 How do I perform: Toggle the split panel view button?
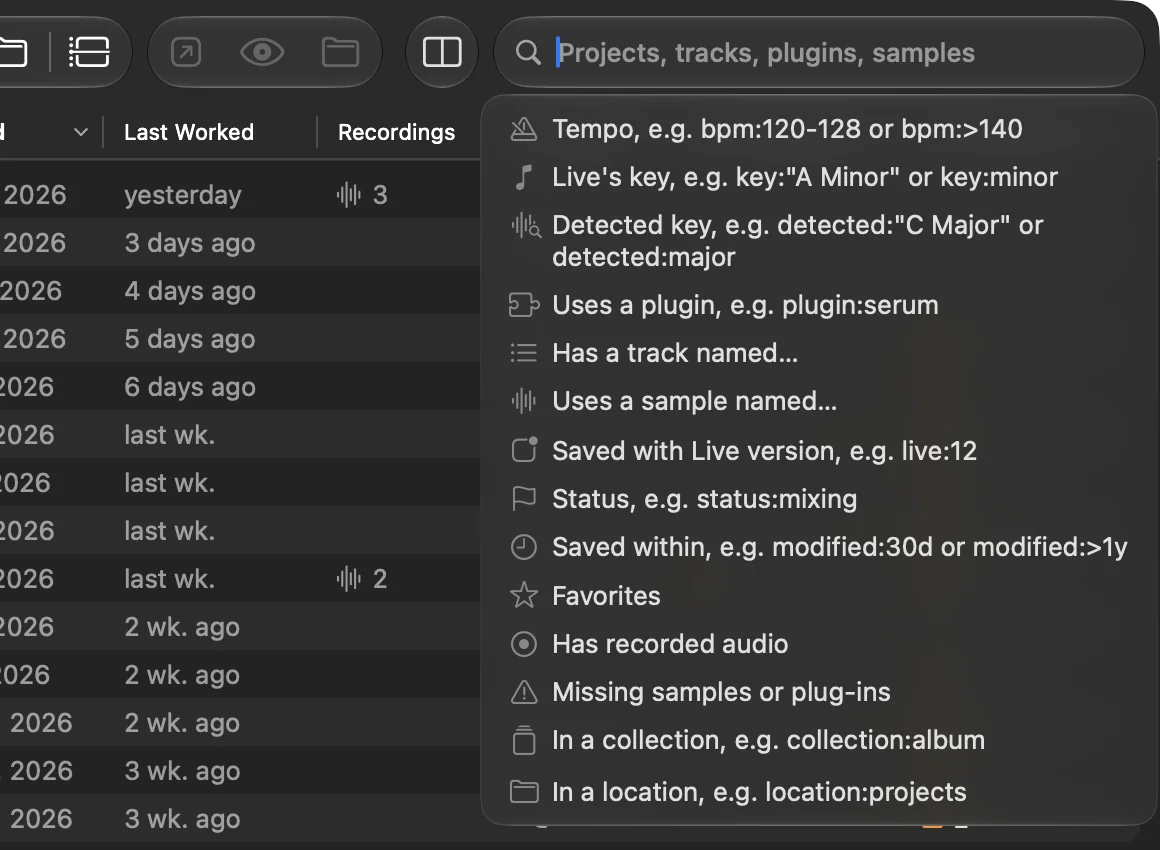(442, 53)
